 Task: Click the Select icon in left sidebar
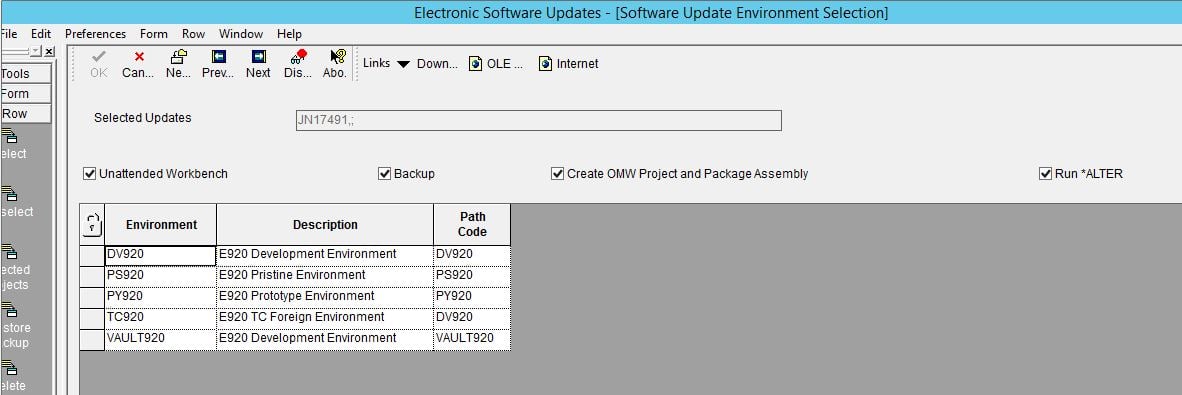(x=9, y=136)
